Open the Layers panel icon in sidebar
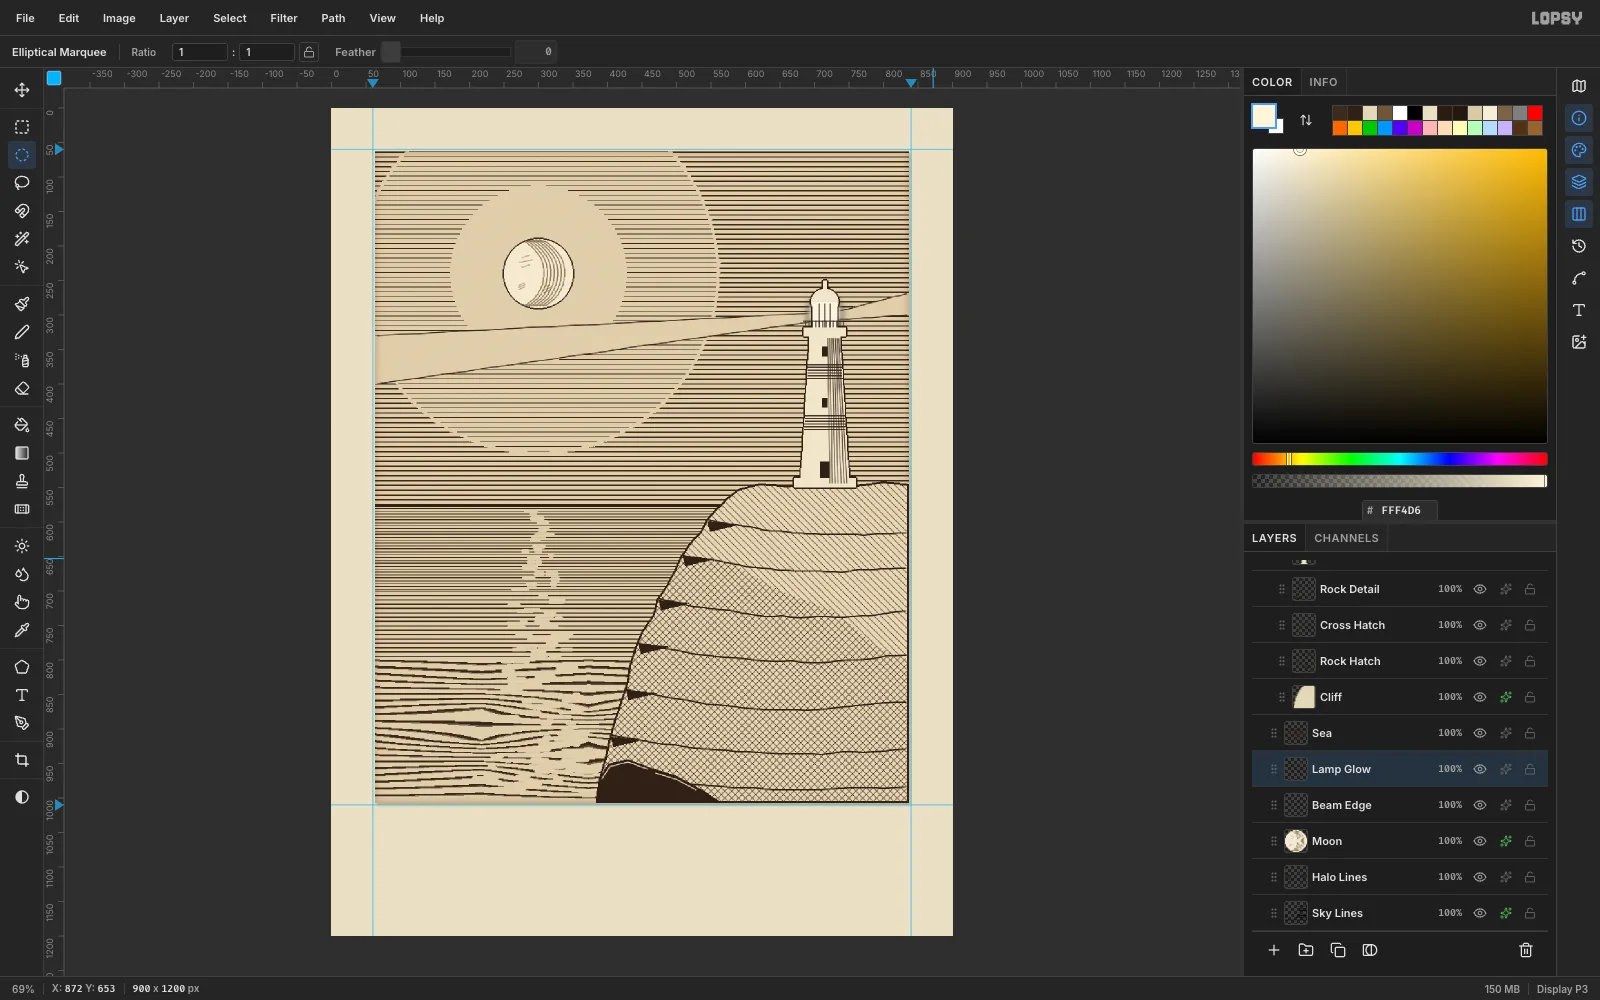Screen dimensions: 1600x1000 click(1579, 182)
